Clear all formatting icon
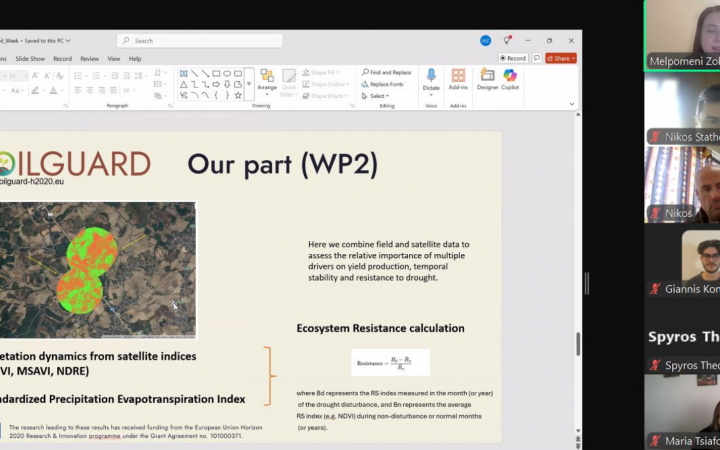Screen dimensions: 720x450 pos(59,76)
